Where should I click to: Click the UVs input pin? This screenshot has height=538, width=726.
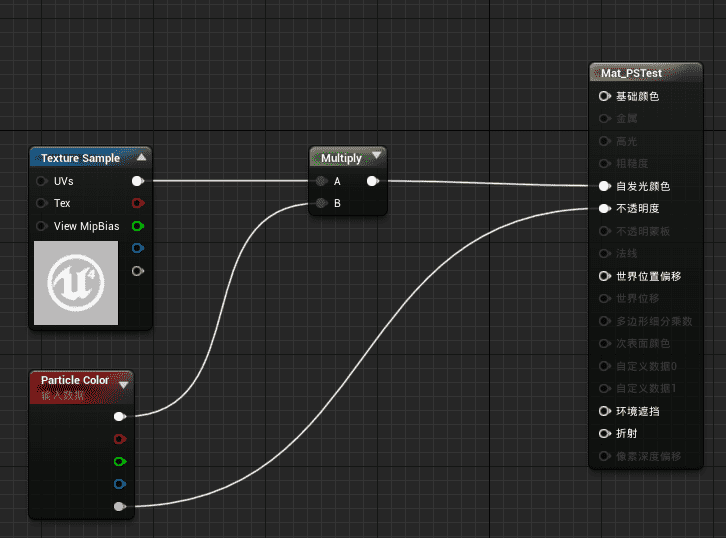pyautogui.click(x=41, y=181)
